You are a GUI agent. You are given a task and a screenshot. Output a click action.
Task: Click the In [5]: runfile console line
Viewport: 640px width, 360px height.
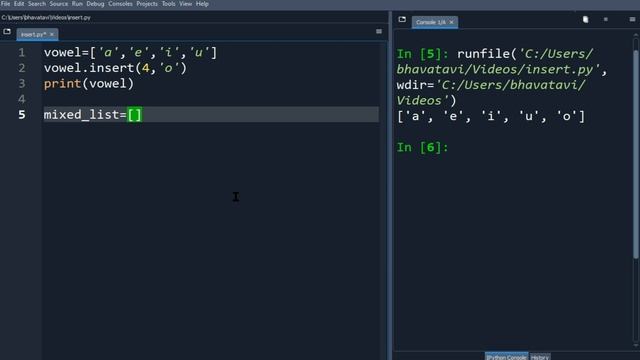(502, 77)
